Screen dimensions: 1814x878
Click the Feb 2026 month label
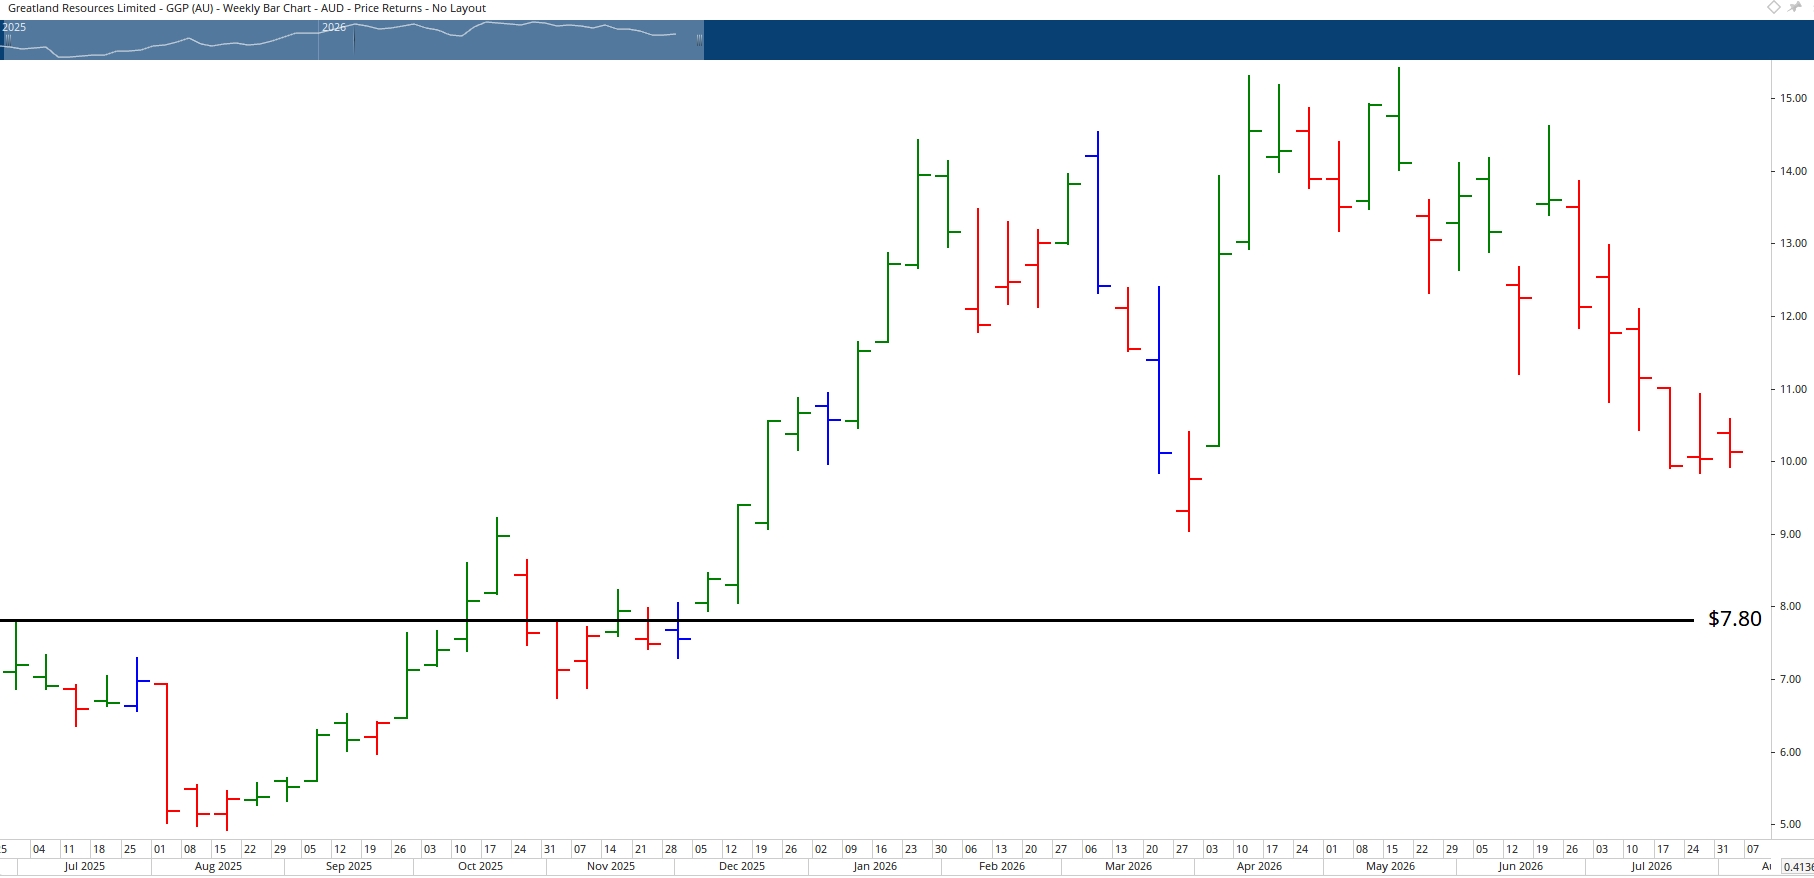[1002, 866]
